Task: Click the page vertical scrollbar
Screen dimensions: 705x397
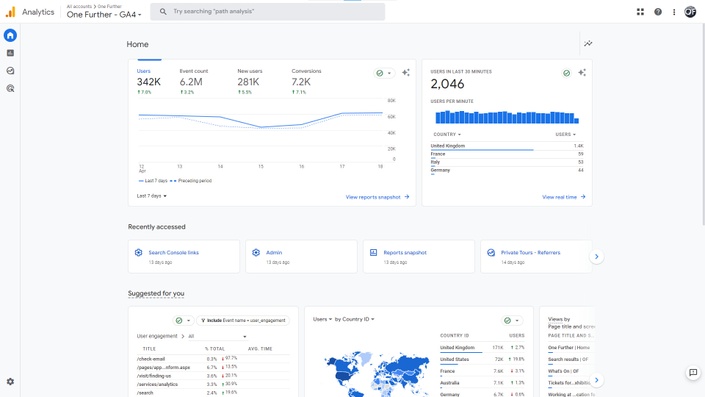Action: click(703, 124)
